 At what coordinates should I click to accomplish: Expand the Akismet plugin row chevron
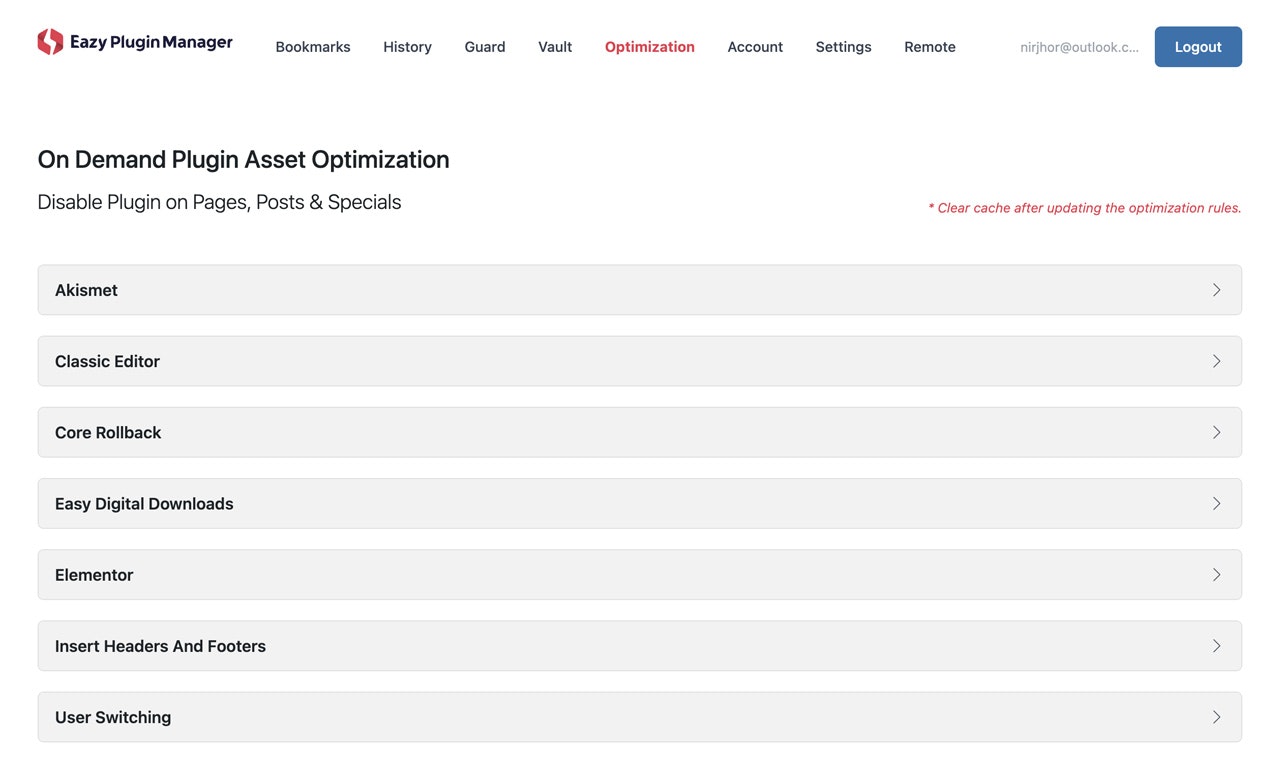1217,290
